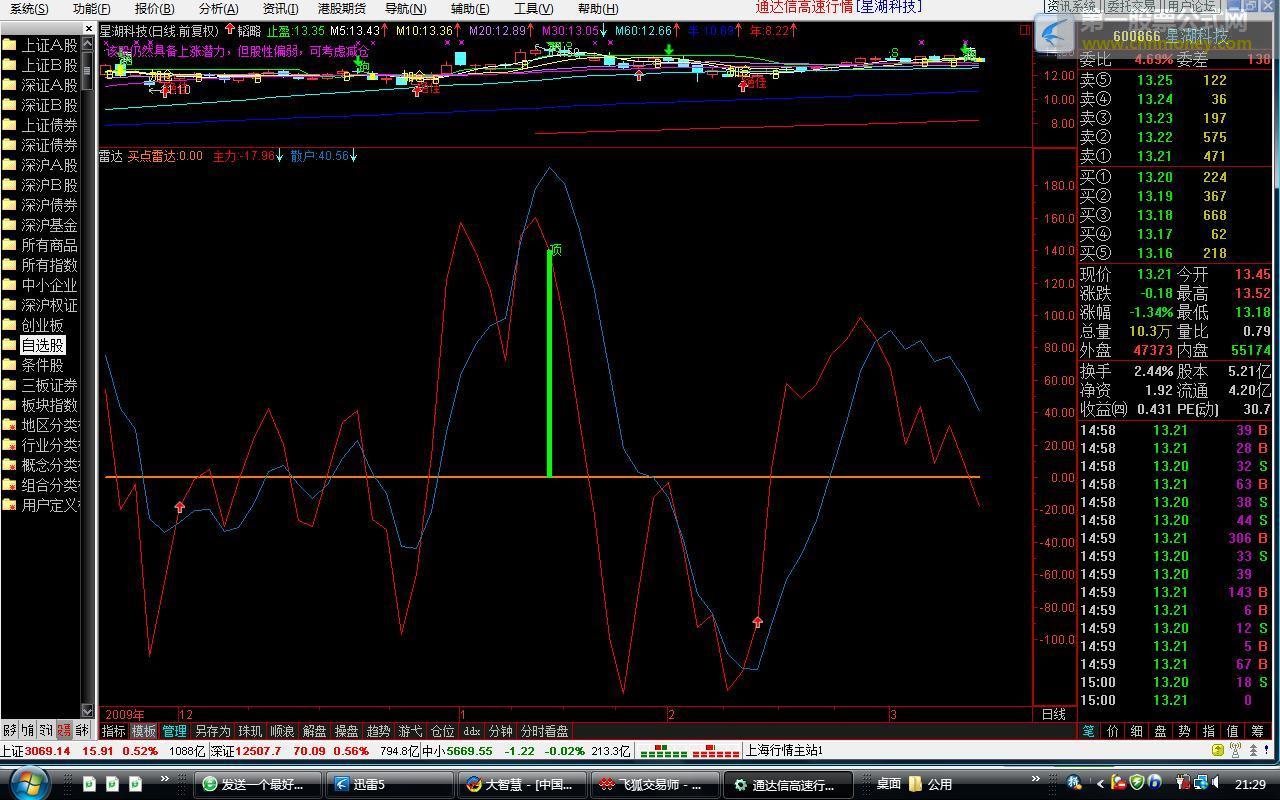Image resolution: width=1280 pixels, height=800 pixels.
Task: Select 操盘 indicator tab
Action: click(x=346, y=731)
